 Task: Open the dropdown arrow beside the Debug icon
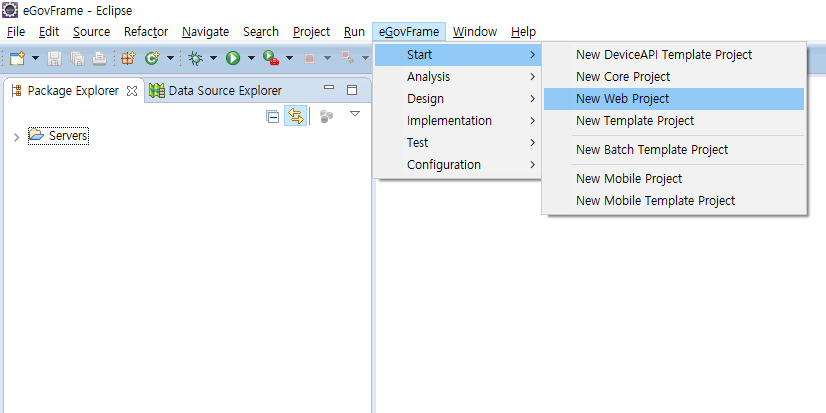point(213,59)
